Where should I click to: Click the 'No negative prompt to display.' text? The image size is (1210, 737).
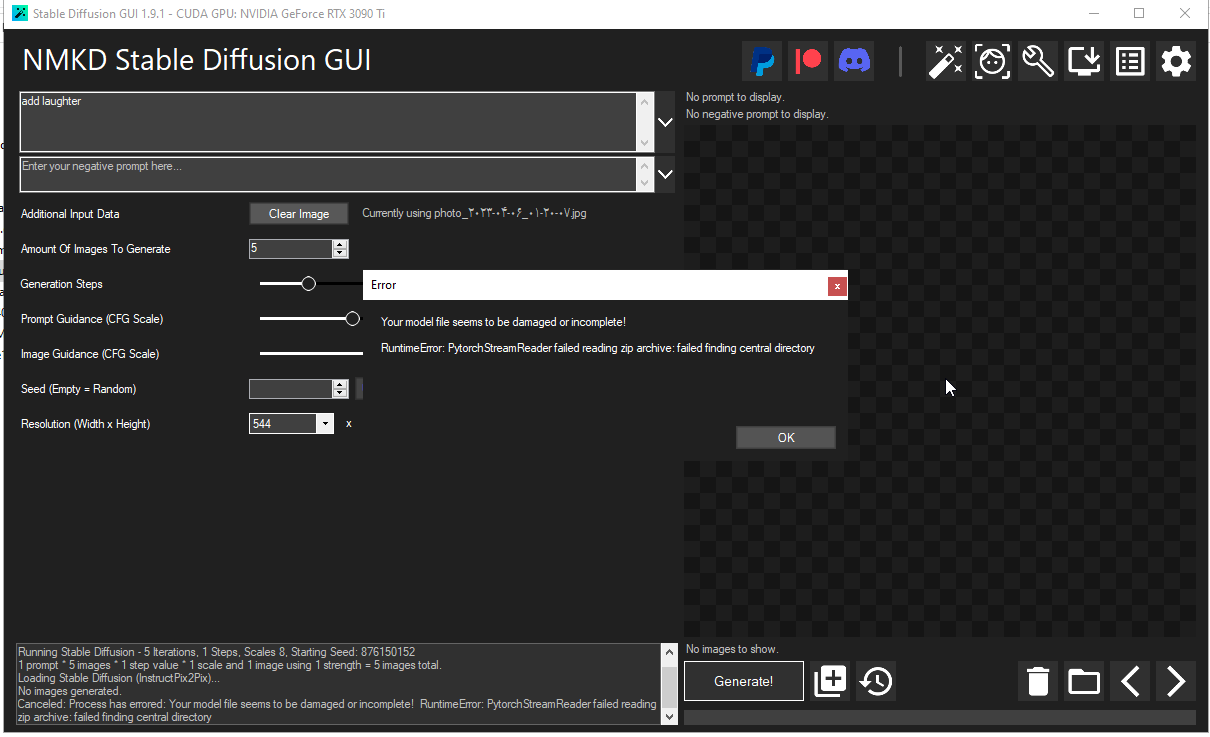tap(757, 114)
